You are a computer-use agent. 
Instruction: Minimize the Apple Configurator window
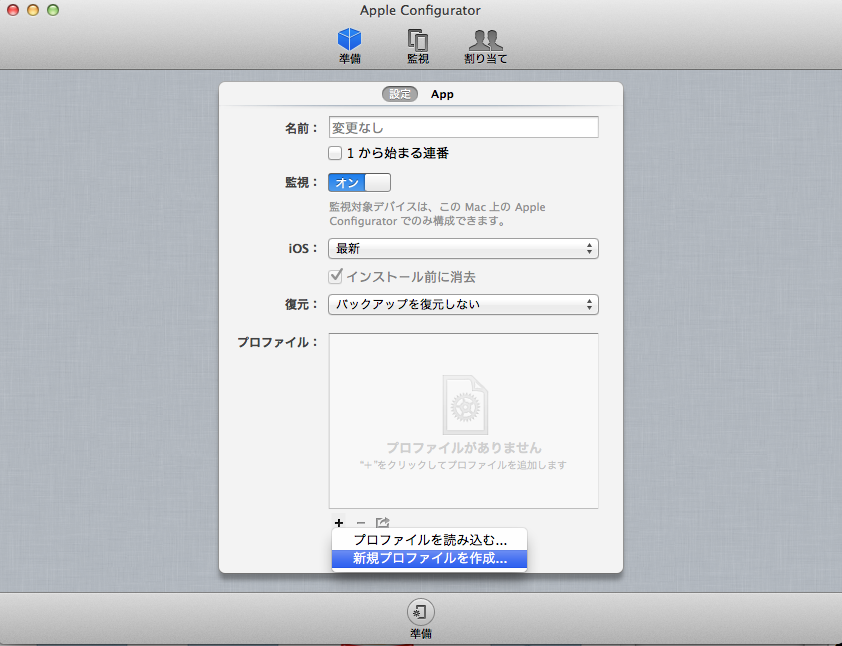33,10
